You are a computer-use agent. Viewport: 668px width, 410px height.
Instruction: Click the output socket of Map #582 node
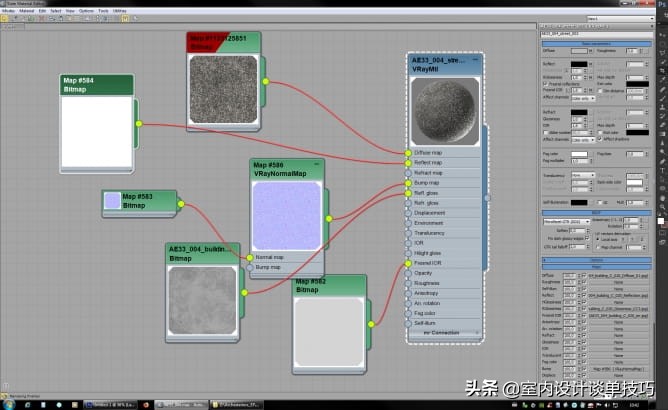370,324
